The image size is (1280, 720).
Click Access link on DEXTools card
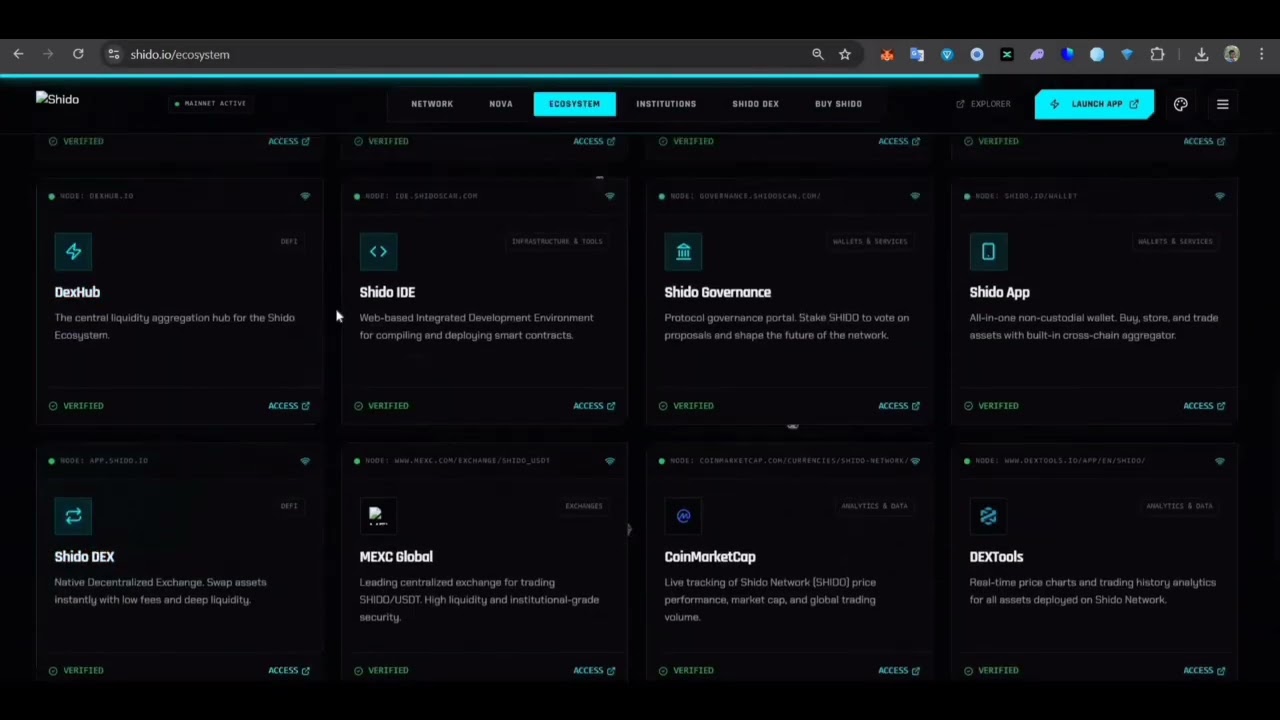point(1204,671)
